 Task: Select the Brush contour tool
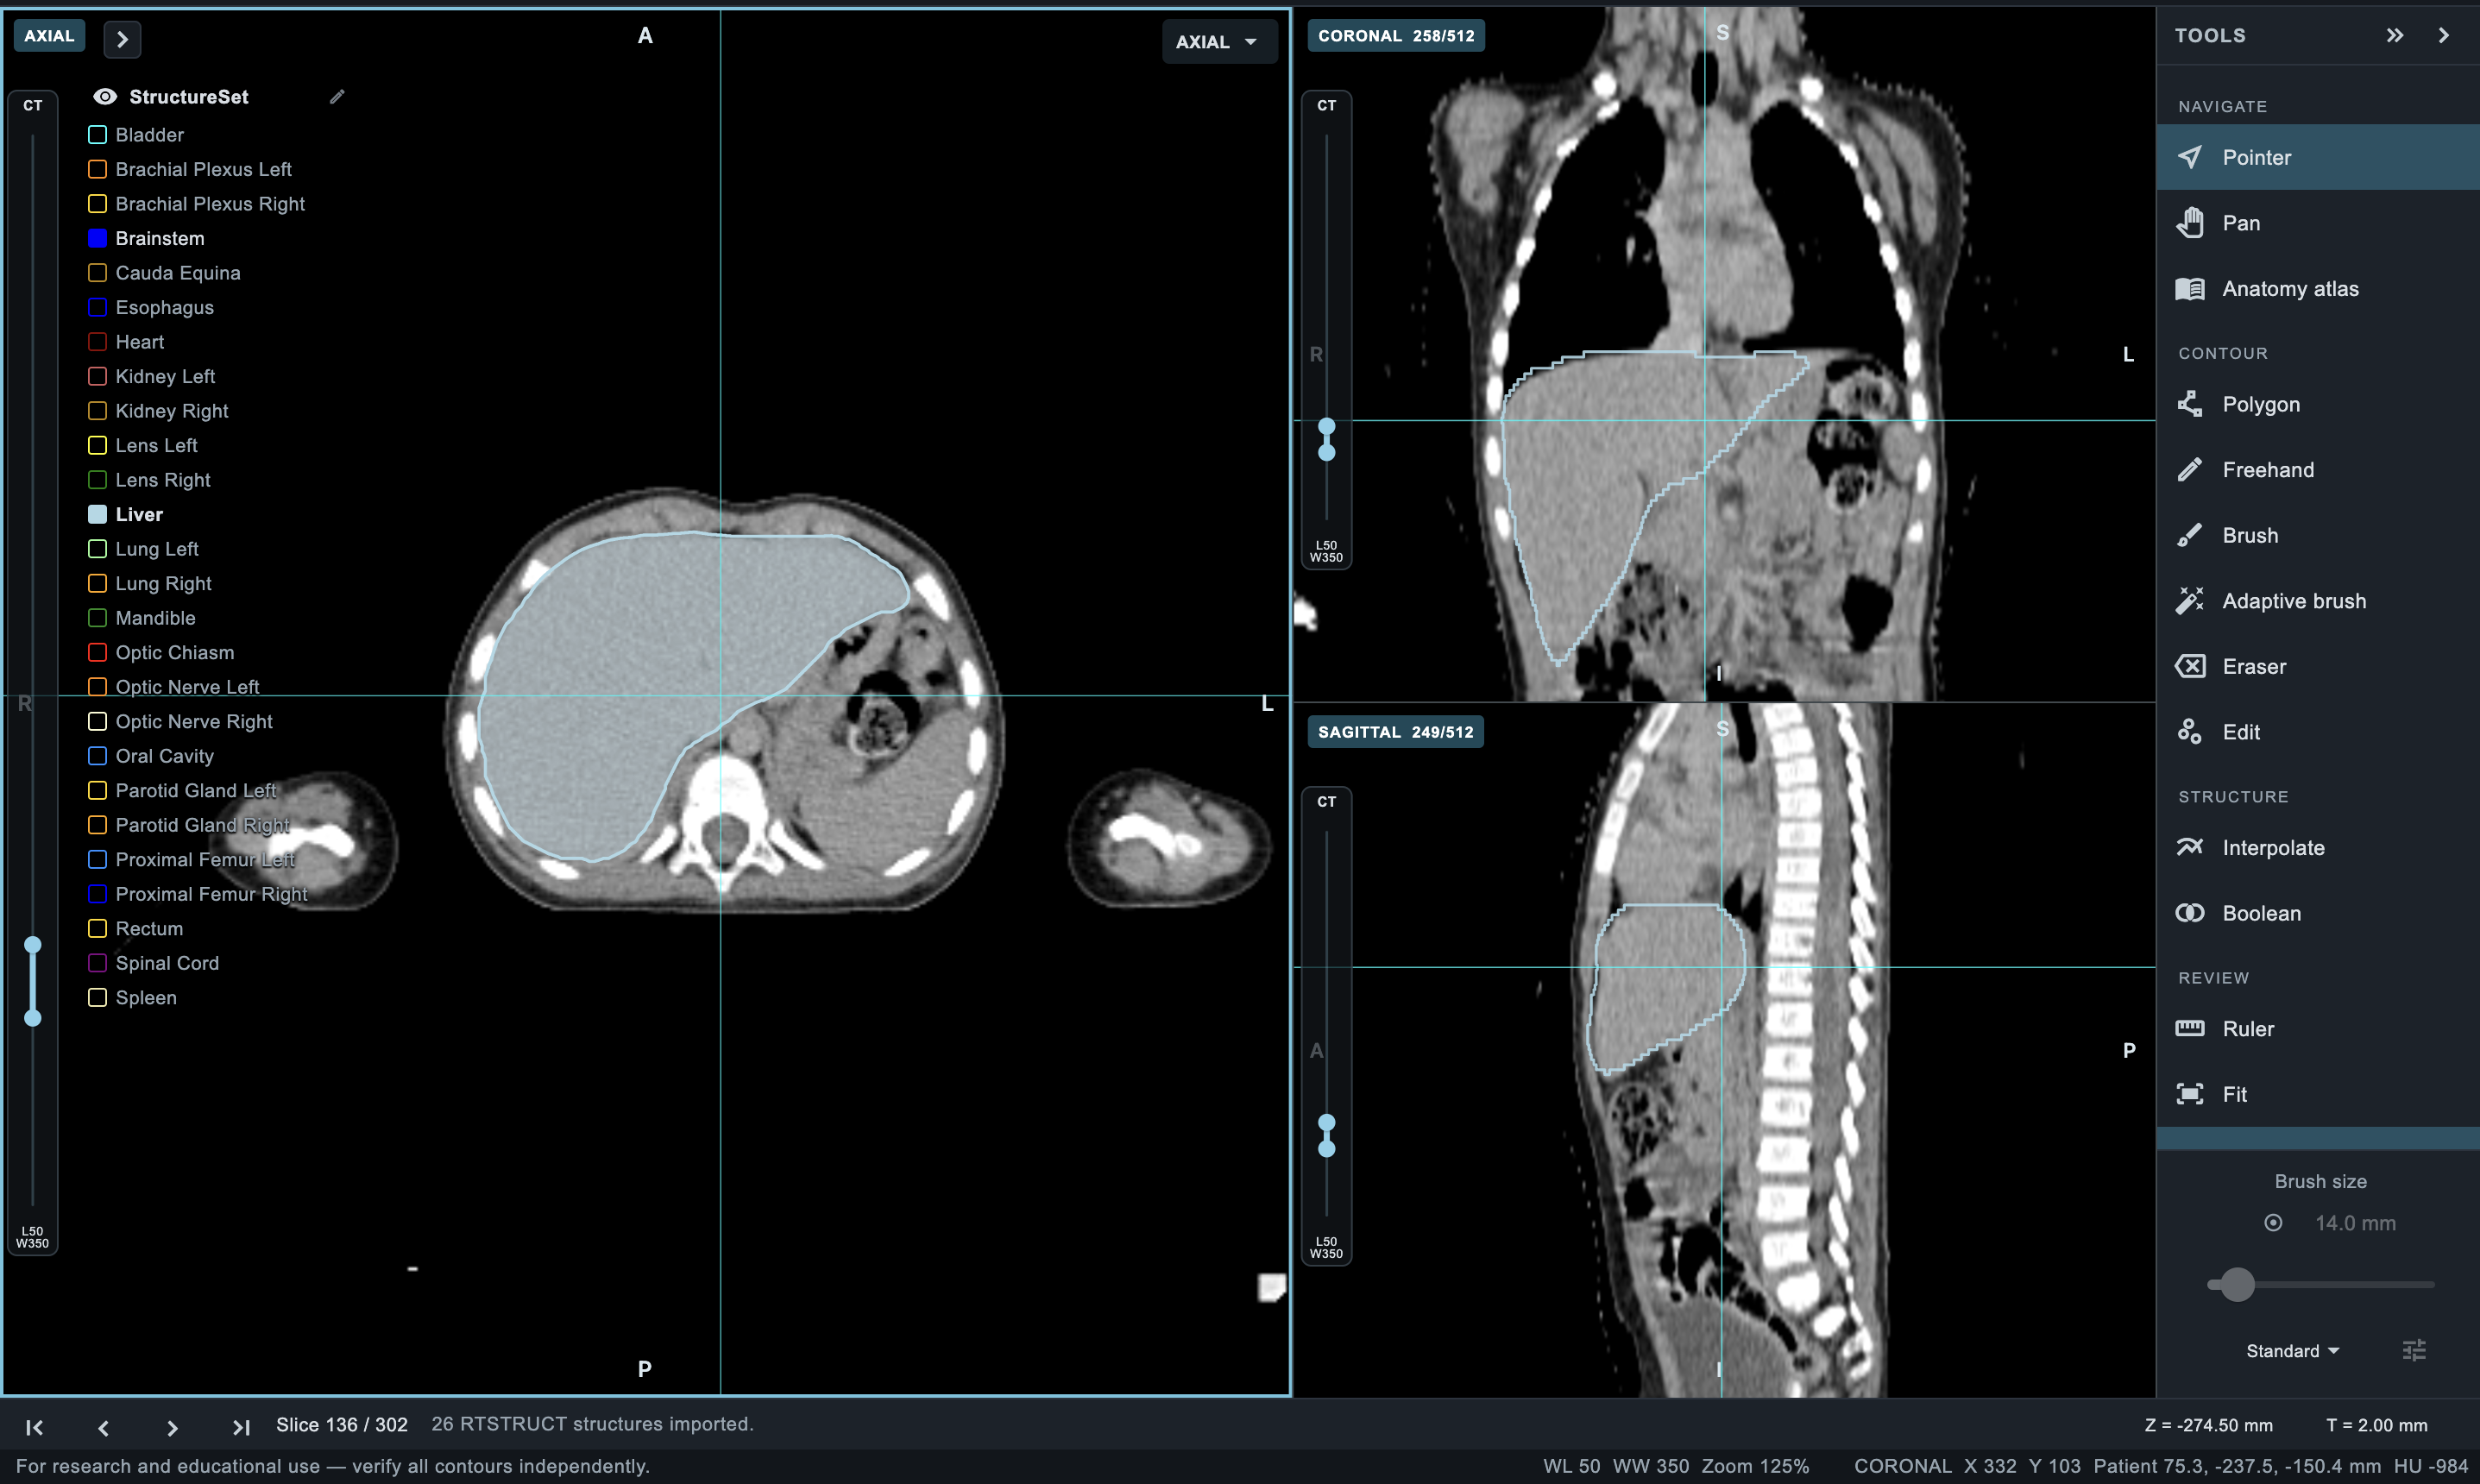2317,535
